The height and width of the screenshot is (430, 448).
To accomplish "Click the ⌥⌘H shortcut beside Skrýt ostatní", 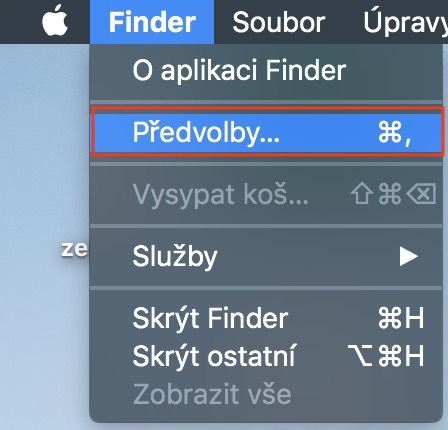I will [386, 356].
